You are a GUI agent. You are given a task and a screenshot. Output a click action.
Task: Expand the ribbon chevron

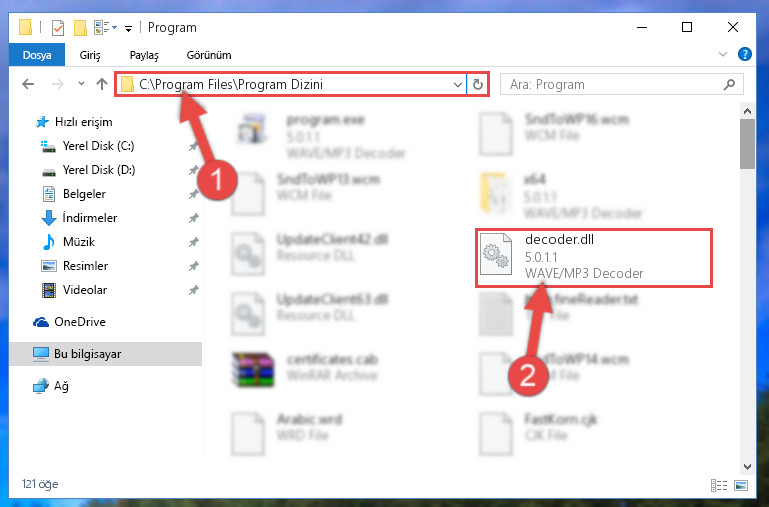pyautogui.click(x=722, y=54)
